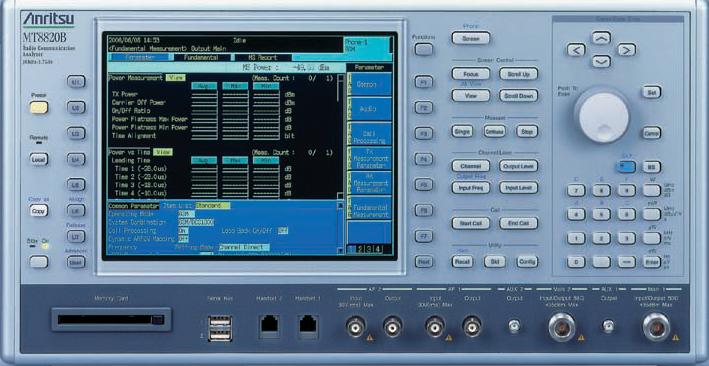Image resolution: width=709 pixels, height=366 pixels.
Task: Tap the up arrow cursor key
Action: (x=601, y=38)
